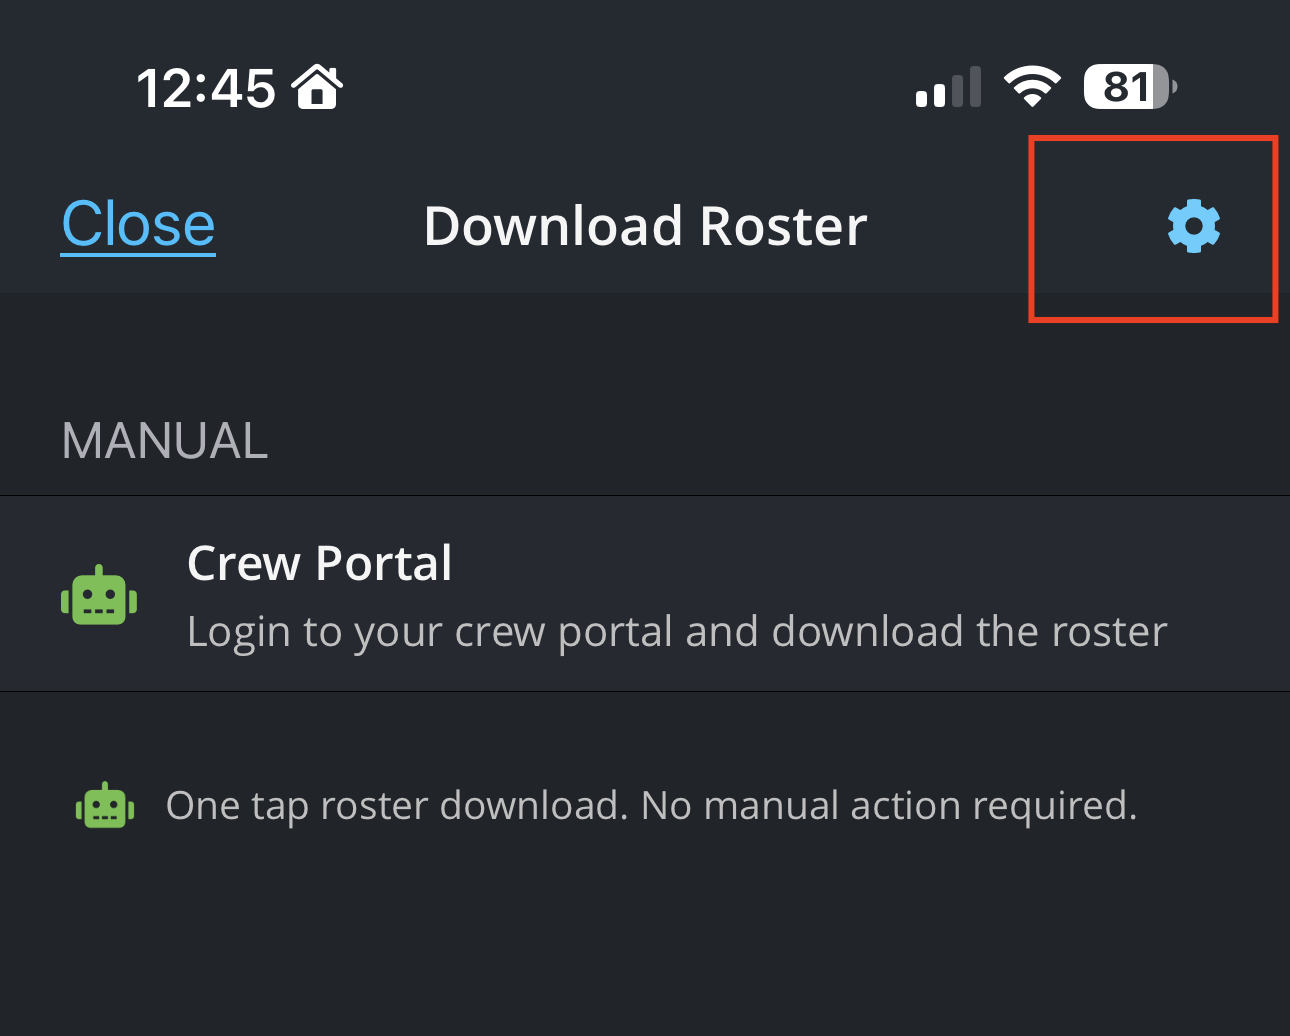This screenshot has width=1290, height=1036.
Task: Open the settings gear icon
Action: [1194, 226]
